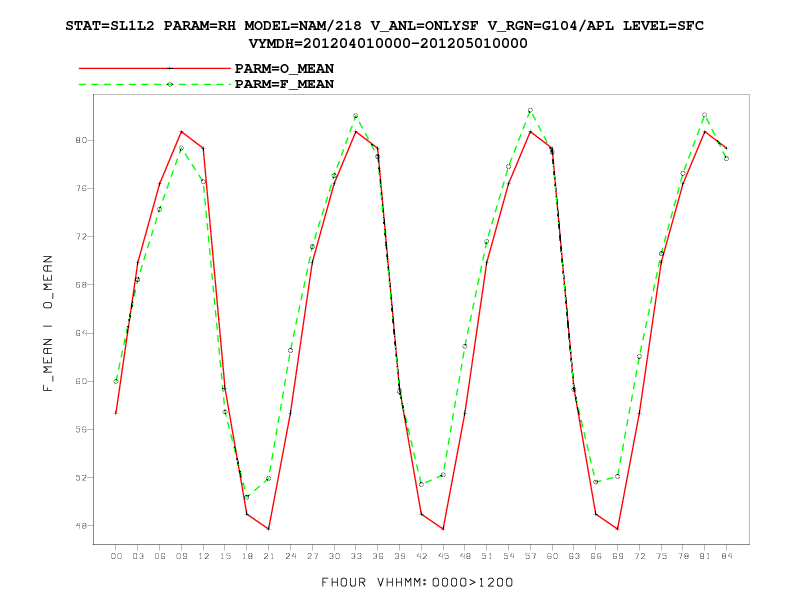Click the green F_MEAN peak marker at hour 57
The width and height of the screenshot is (792, 612).
[530, 110]
